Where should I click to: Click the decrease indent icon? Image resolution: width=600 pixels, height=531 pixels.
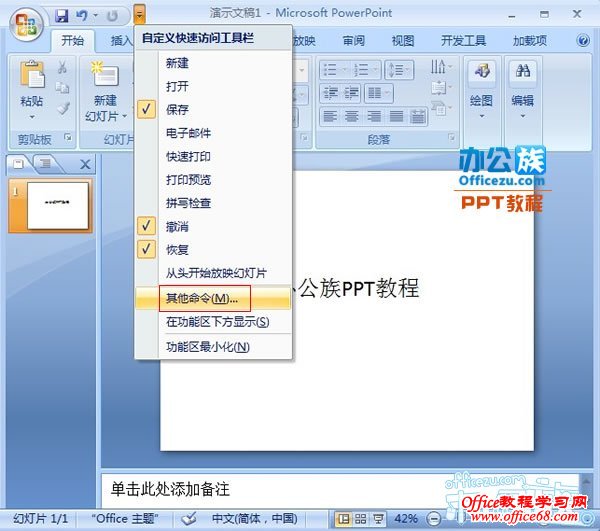point(330,93)
